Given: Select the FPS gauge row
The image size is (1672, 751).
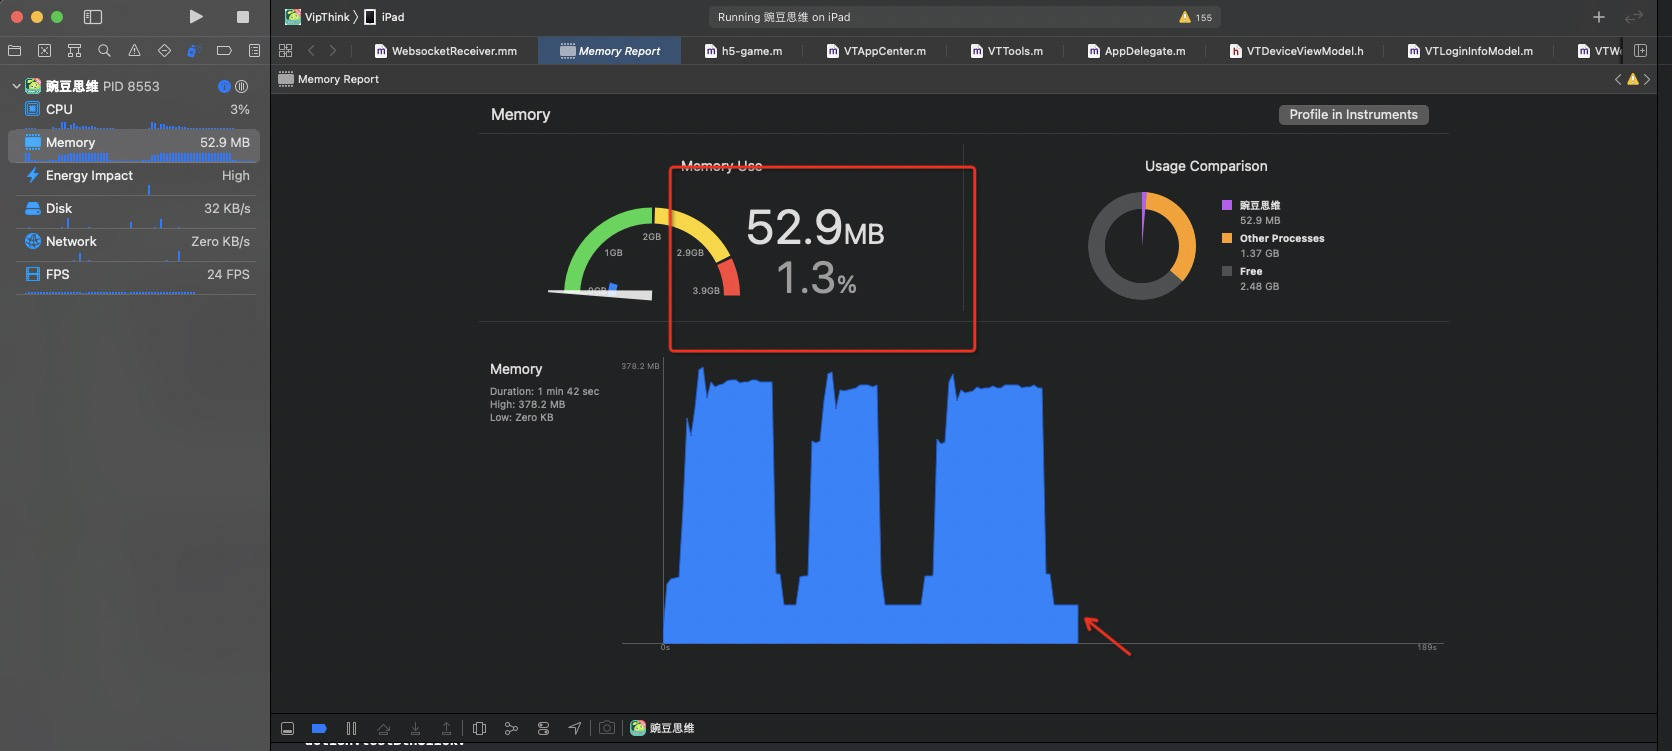Looking at the screenshot, I should click(135, 277).
